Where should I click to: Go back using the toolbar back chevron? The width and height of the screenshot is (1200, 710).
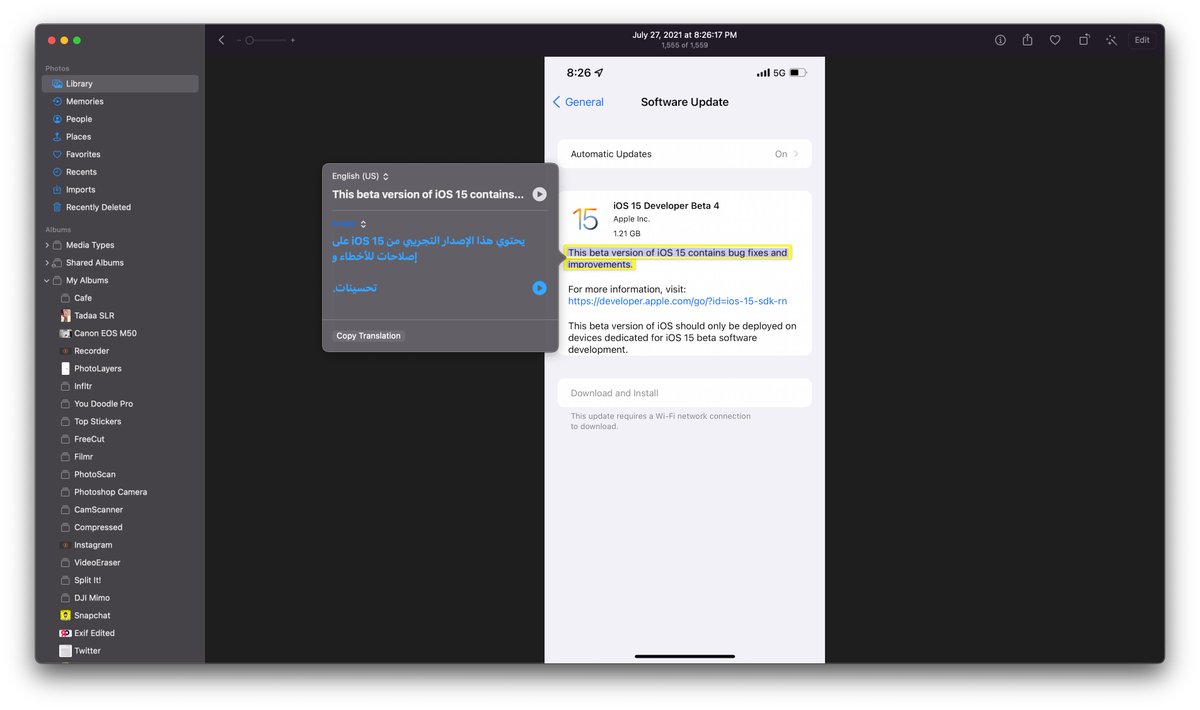tap(221, 40)
